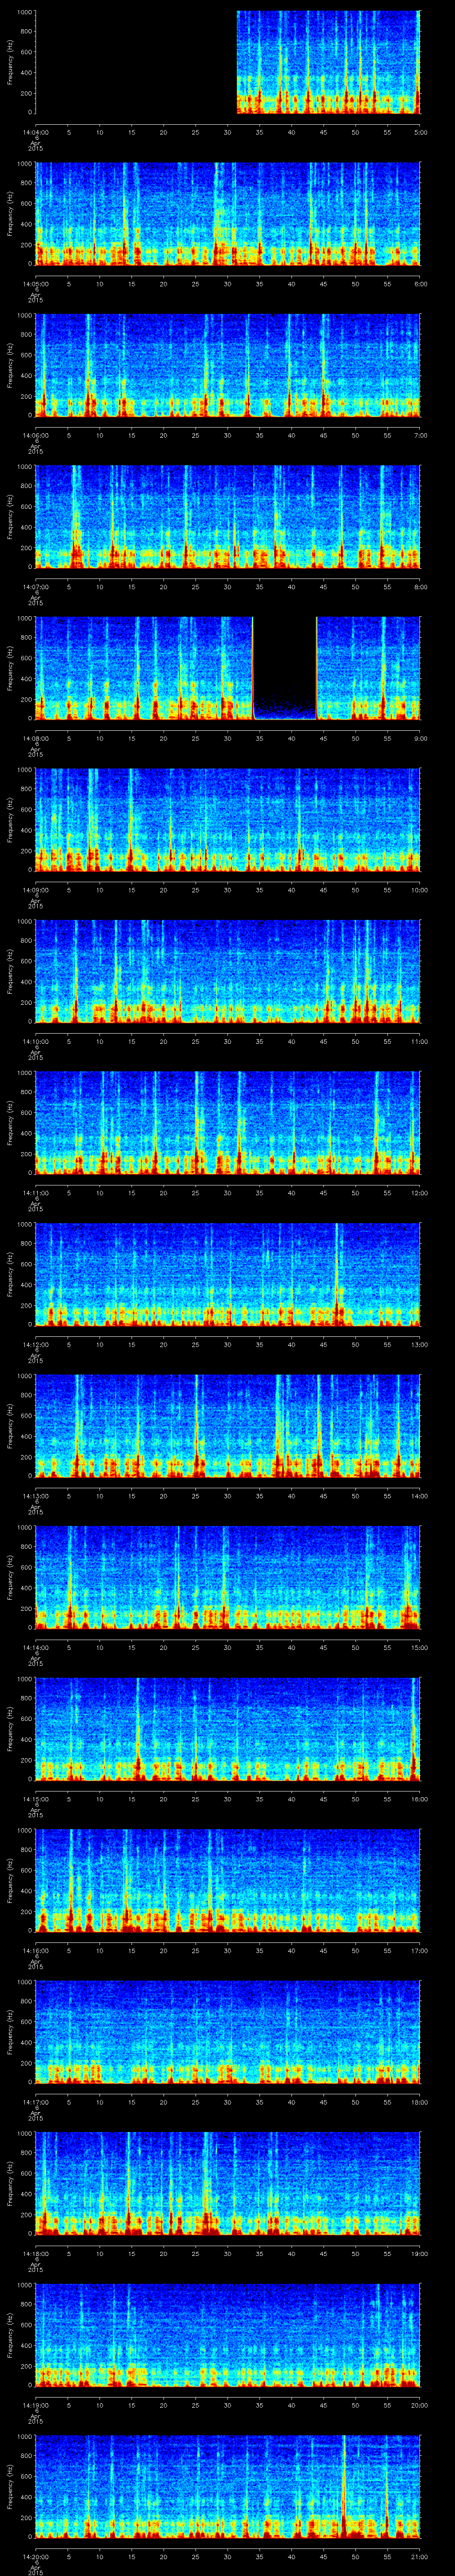
Task: Select the spectrogram panel starting at 14:12:00
Action: click(228, 1274)
